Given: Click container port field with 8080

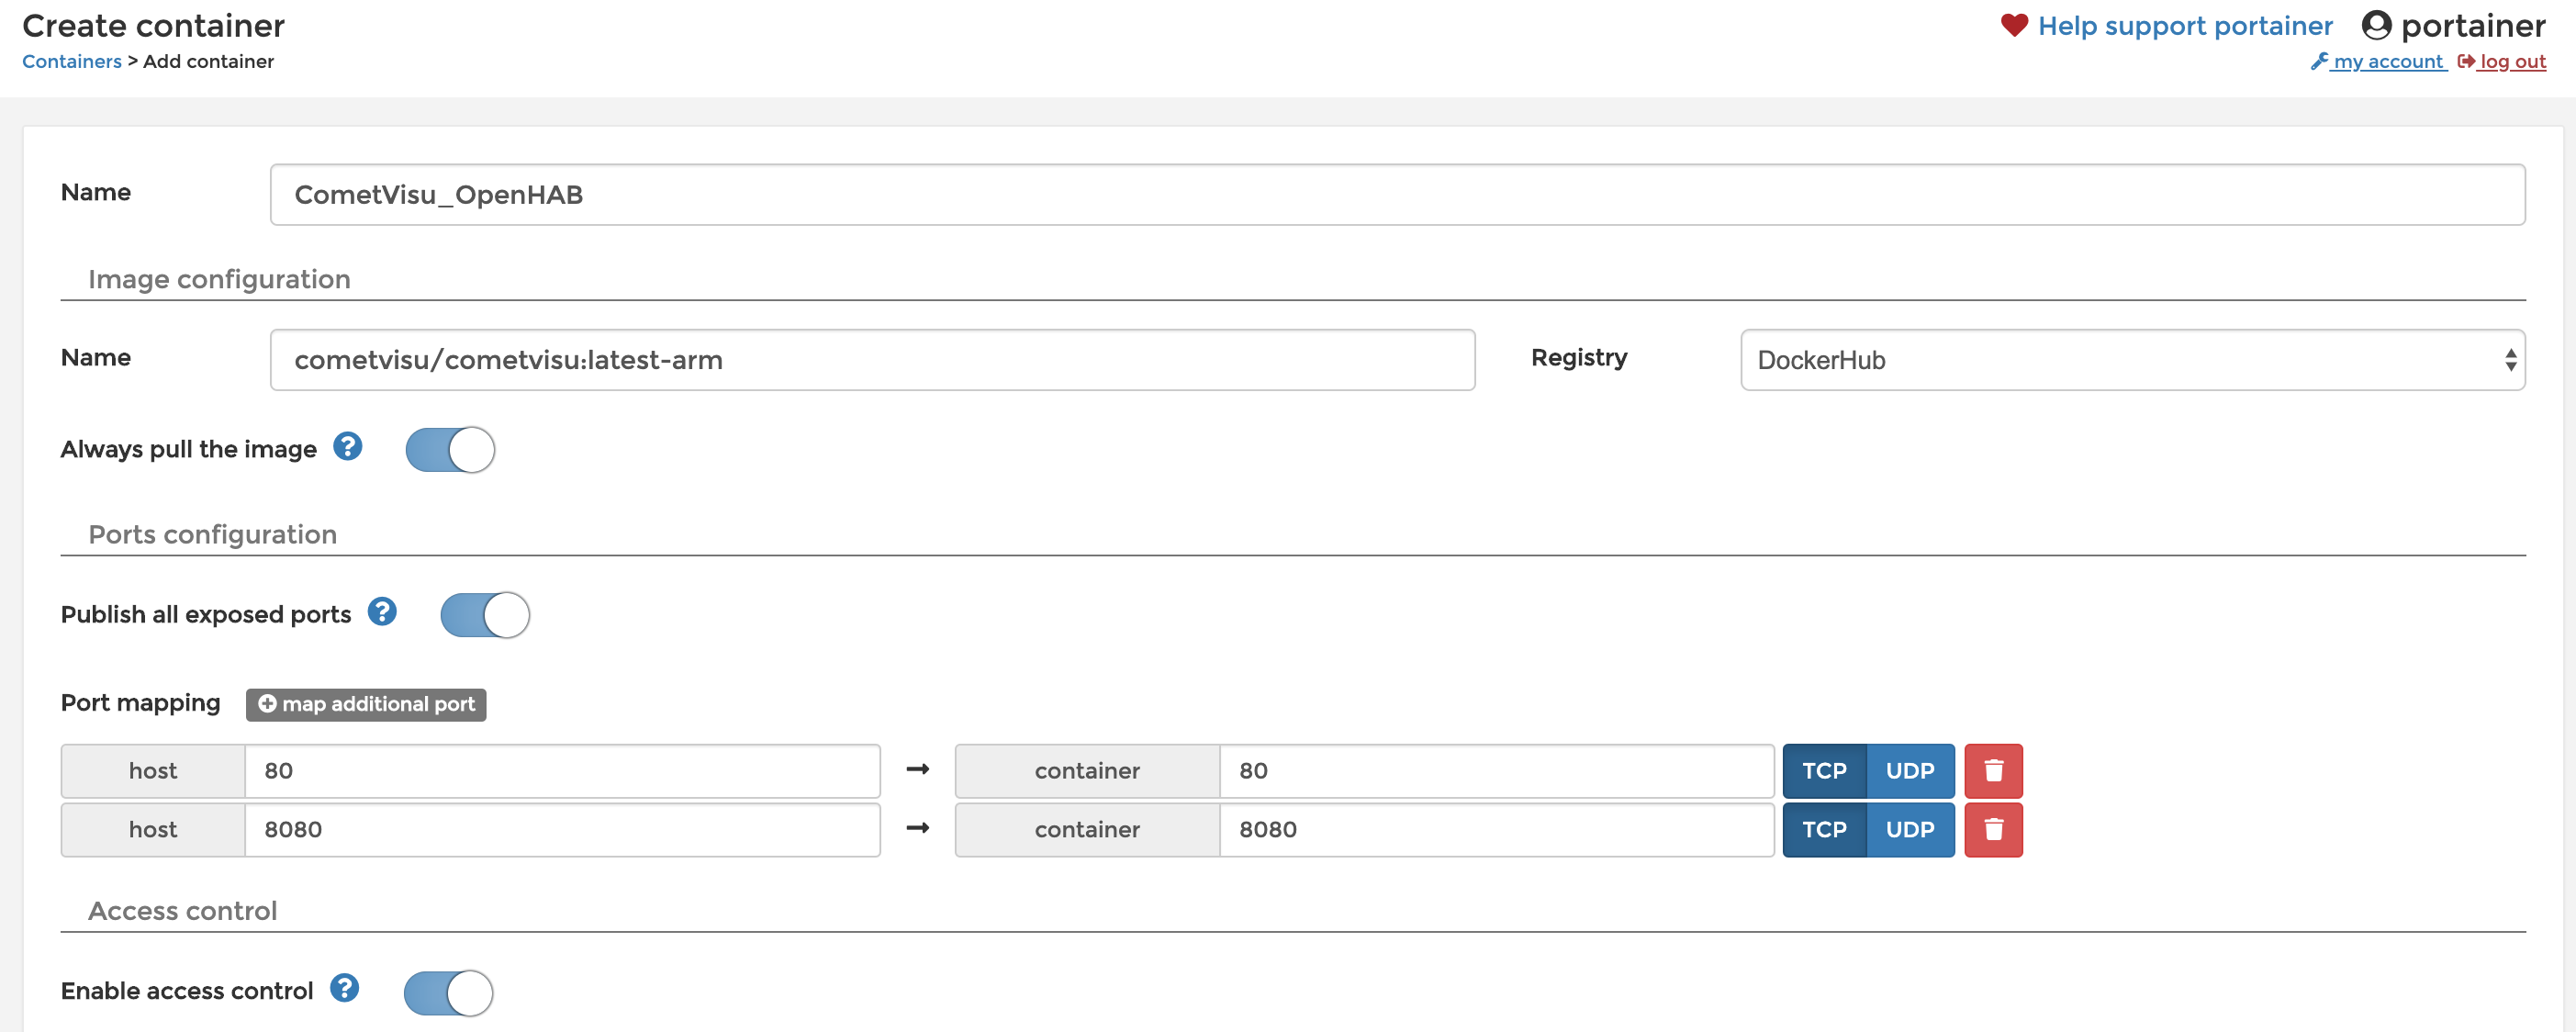Looking at the screenshot, I should pos(1496,829).
